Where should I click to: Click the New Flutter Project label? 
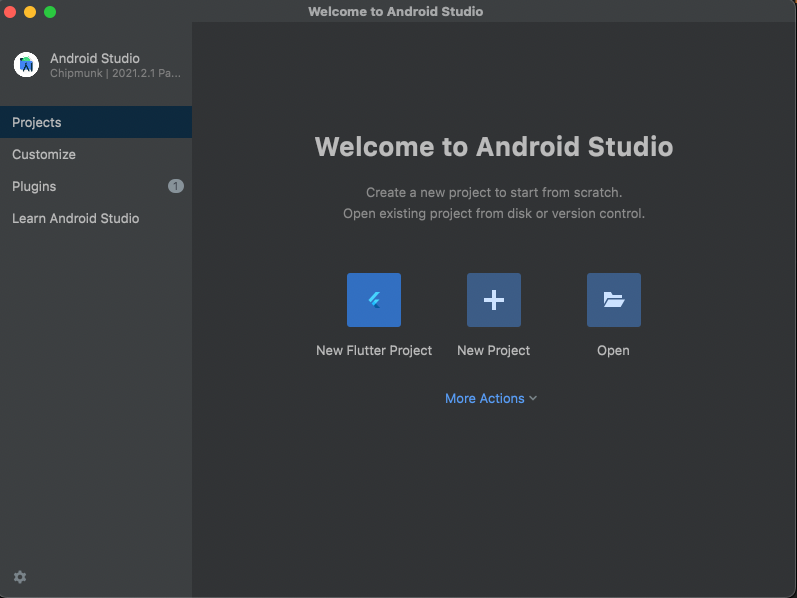374,350
